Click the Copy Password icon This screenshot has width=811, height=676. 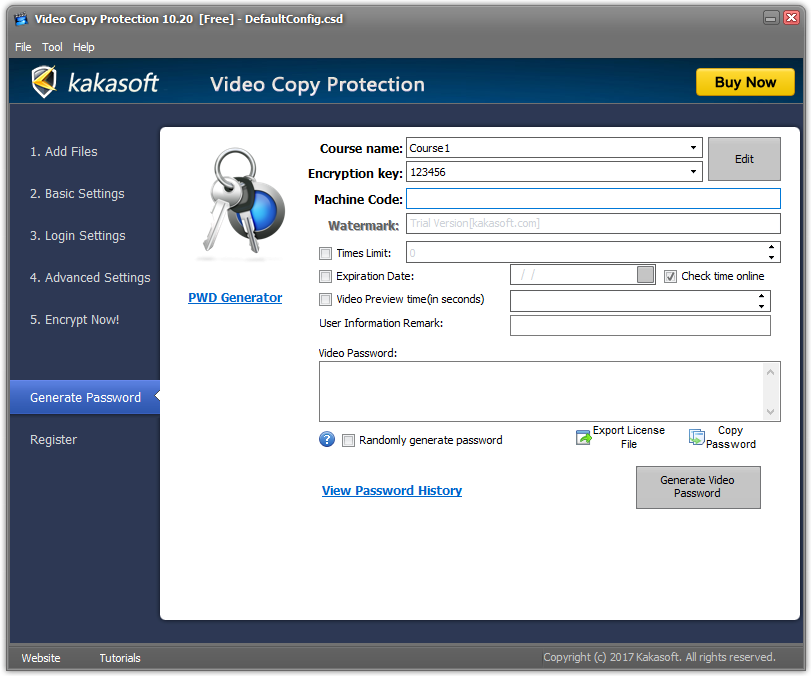696,438
